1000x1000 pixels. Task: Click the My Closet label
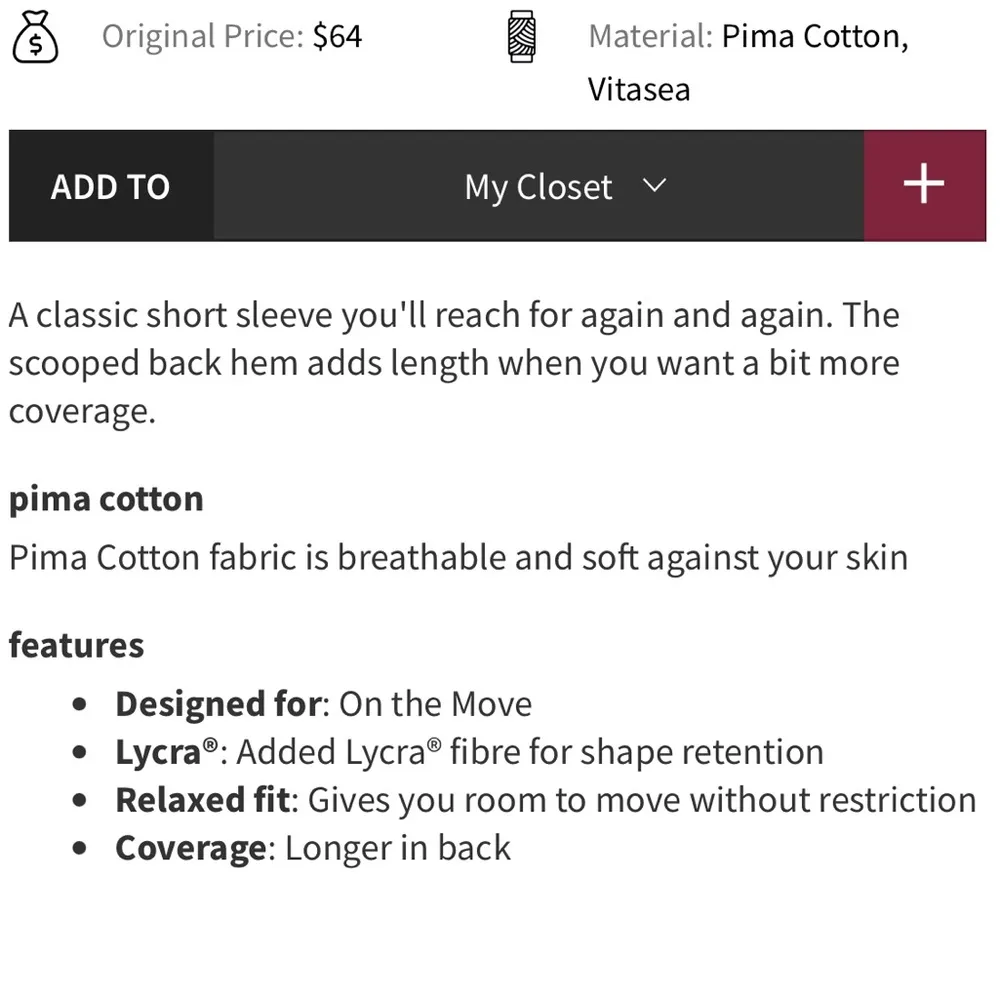[538, 186]
